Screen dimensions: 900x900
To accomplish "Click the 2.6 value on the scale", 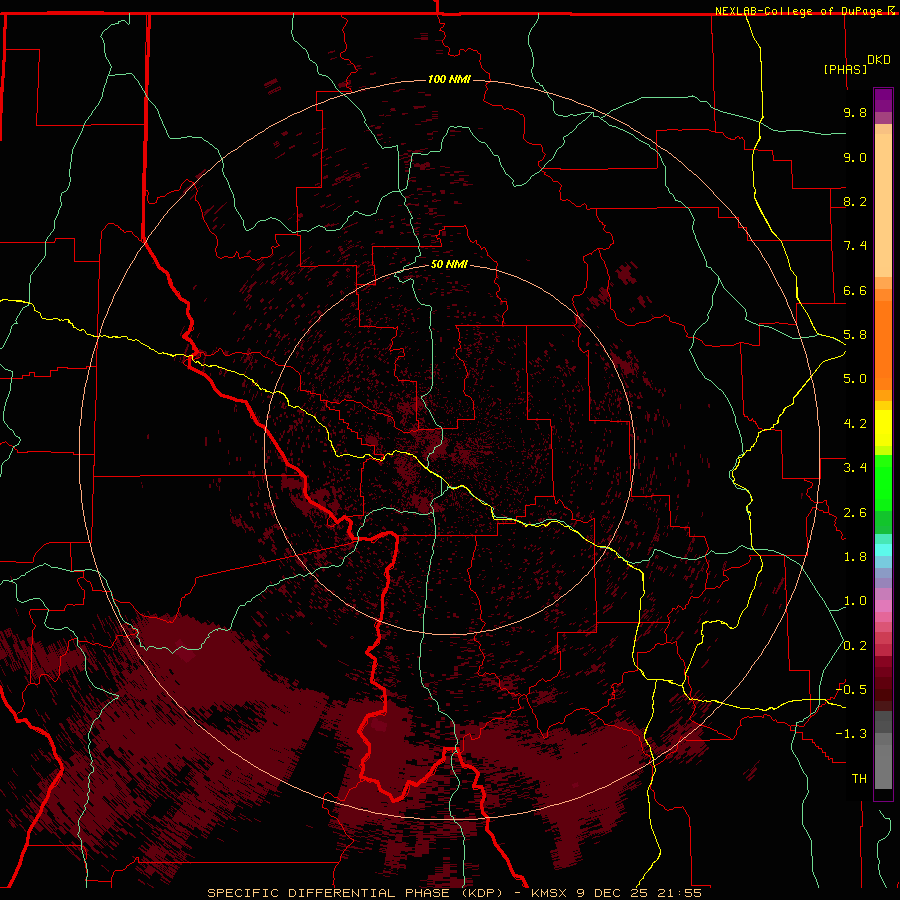I will pyautogui.click(x=855, y=513).
